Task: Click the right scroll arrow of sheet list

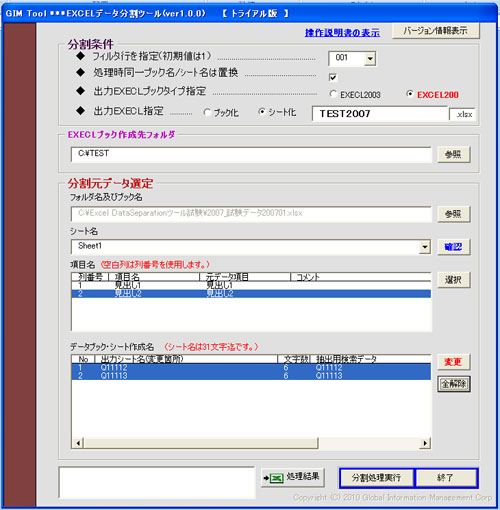Action: (425, 443)
